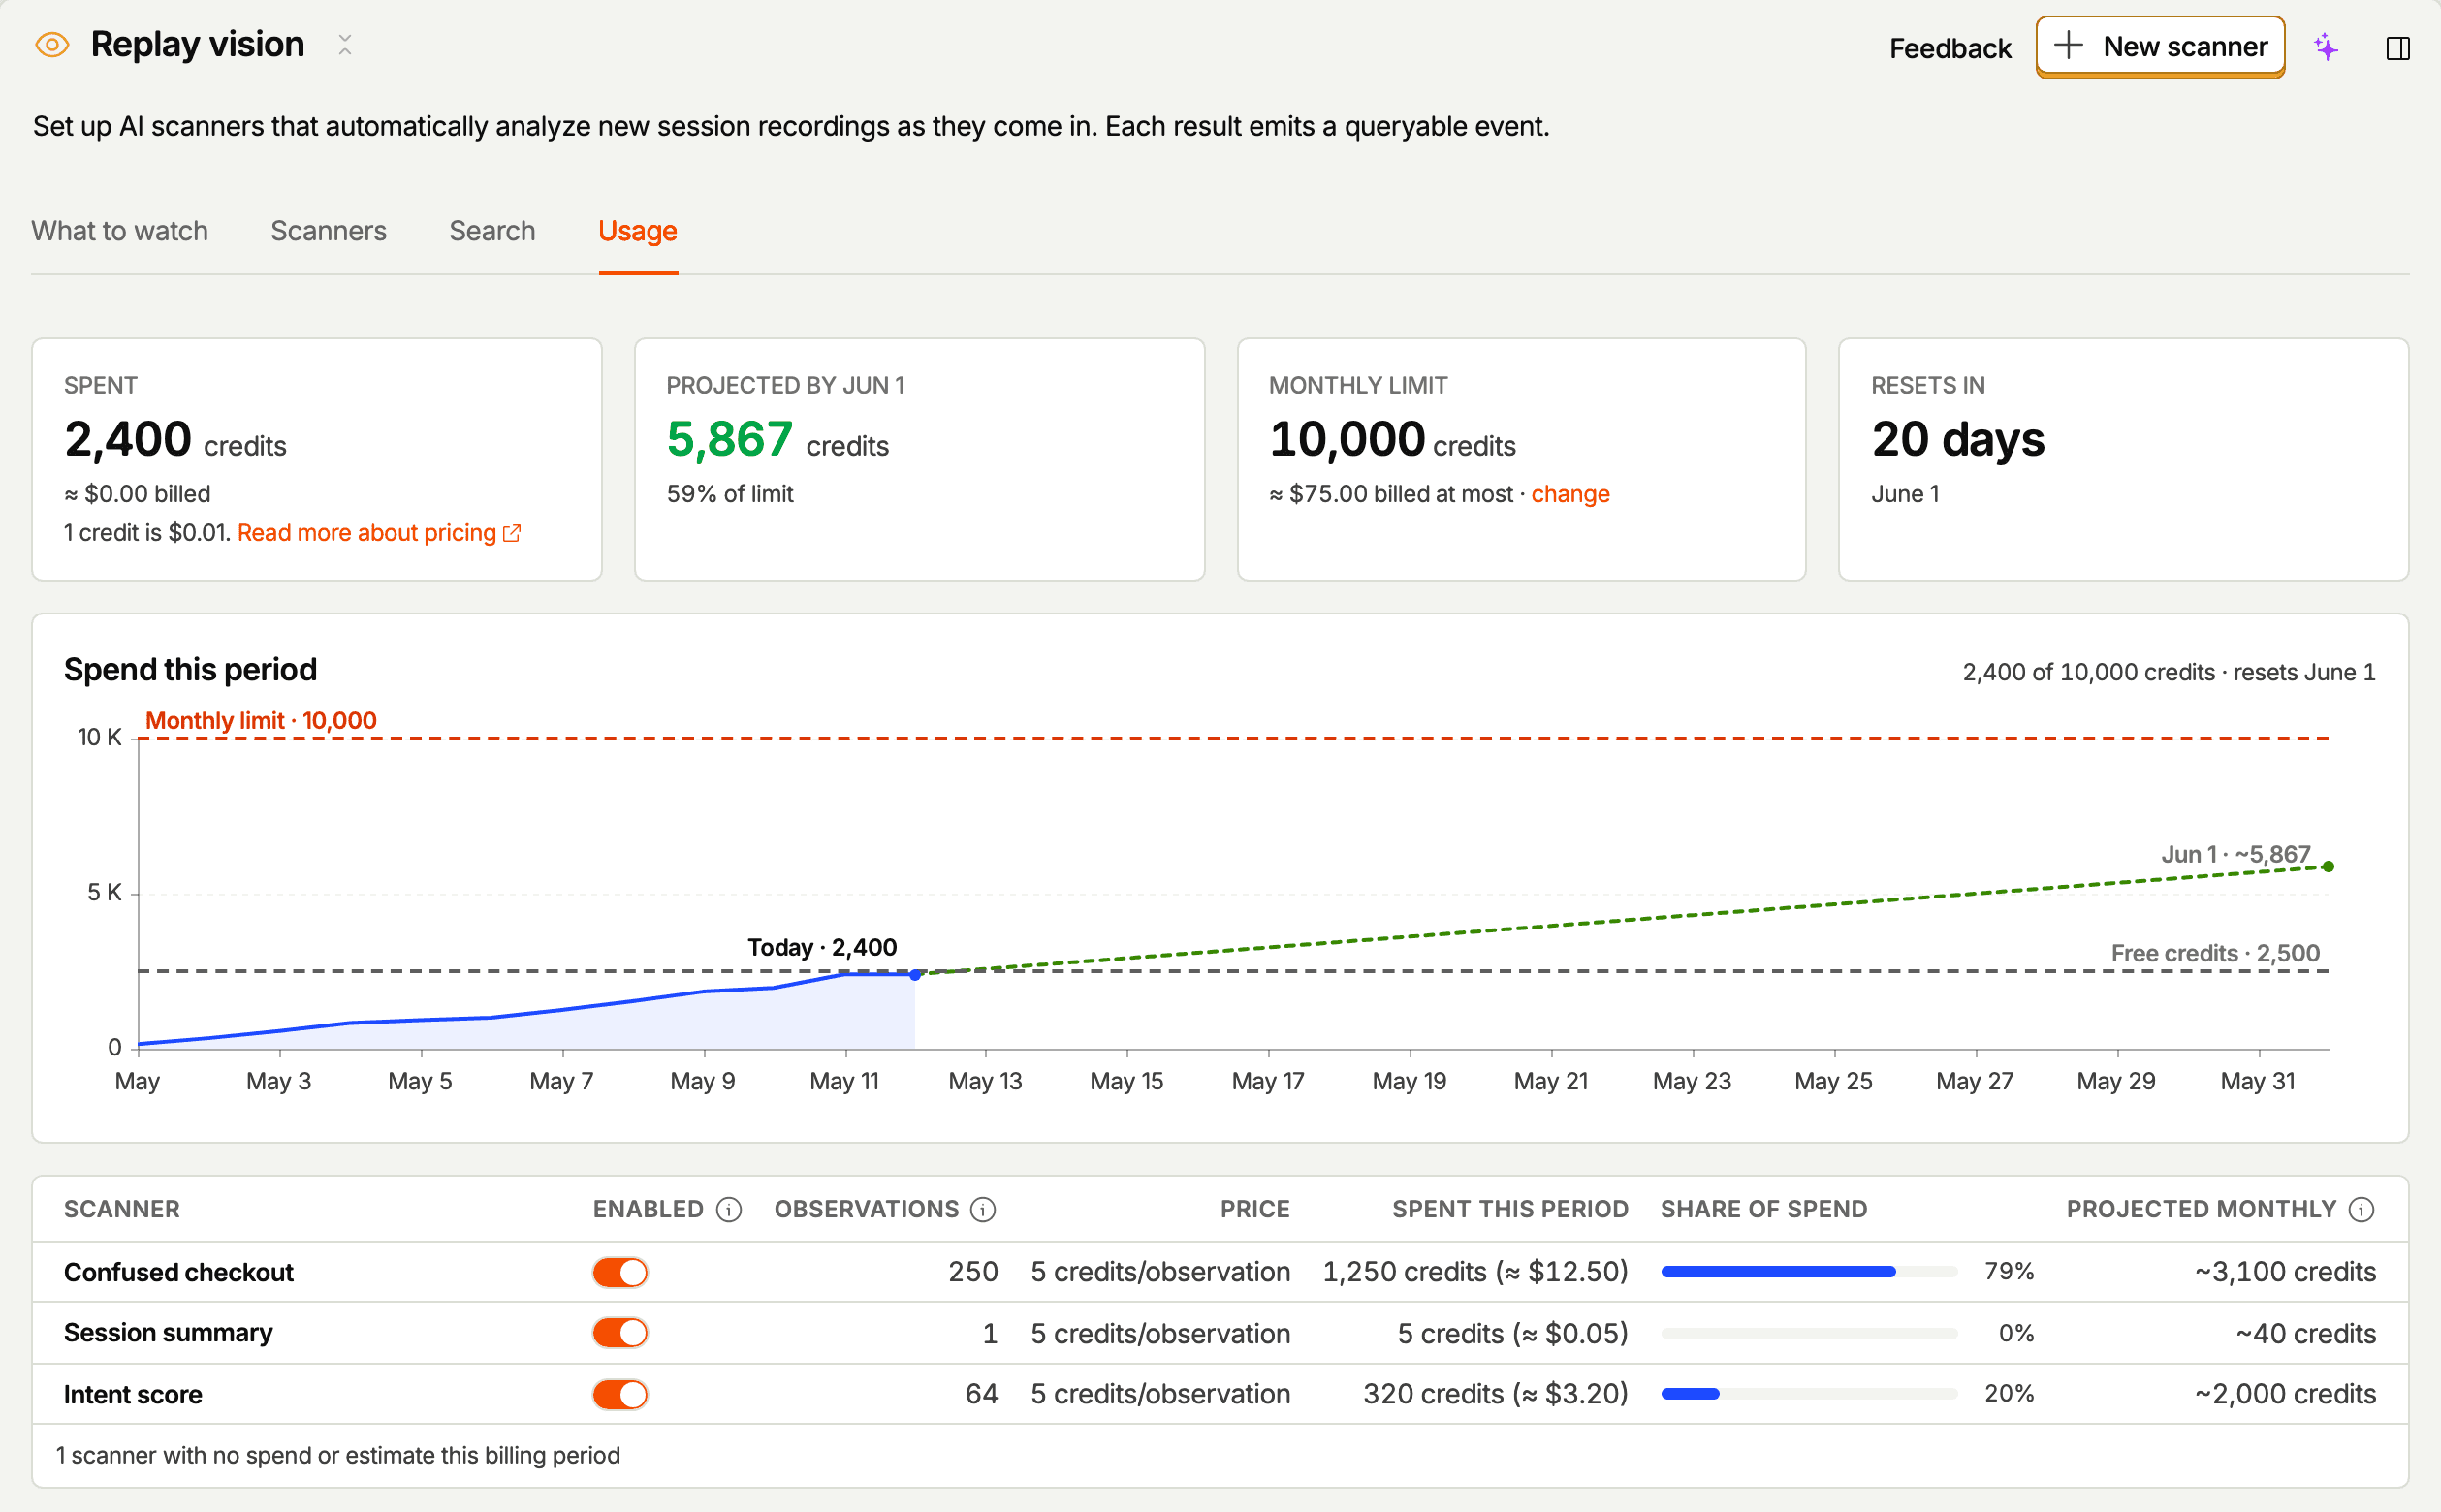Open the Session summary scanner row name
2441x1512 pixels.
(x=168, y=1333)
